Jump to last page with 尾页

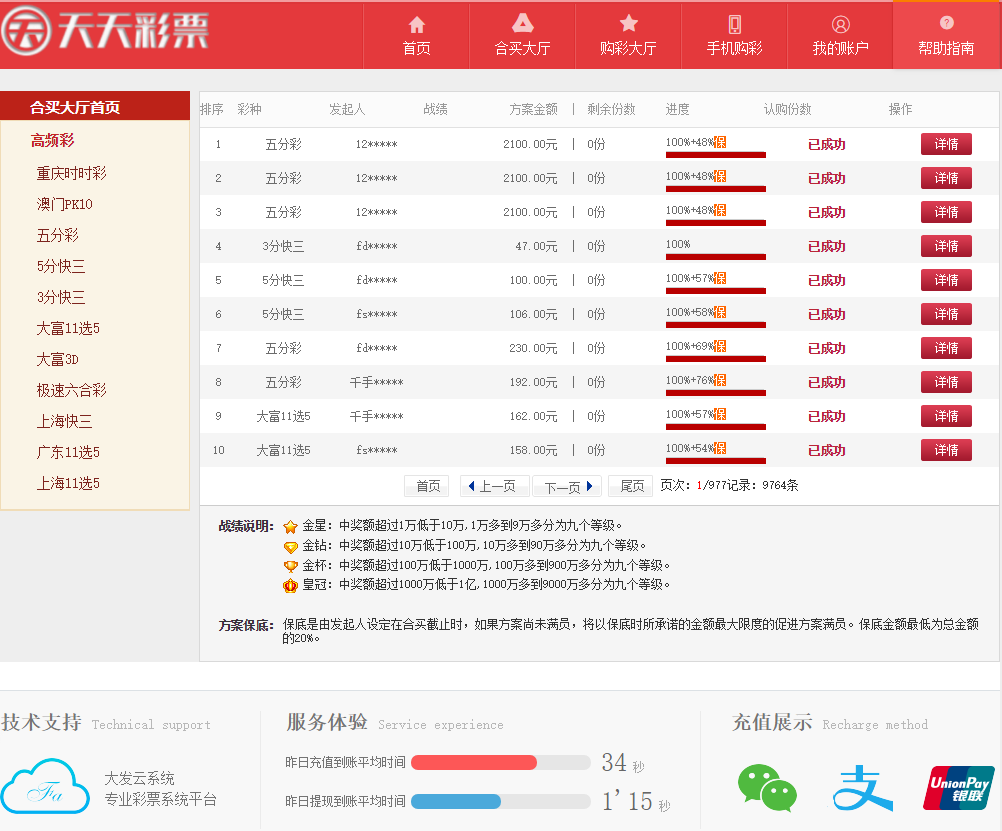pyautogui.click(x=631, y=486)
